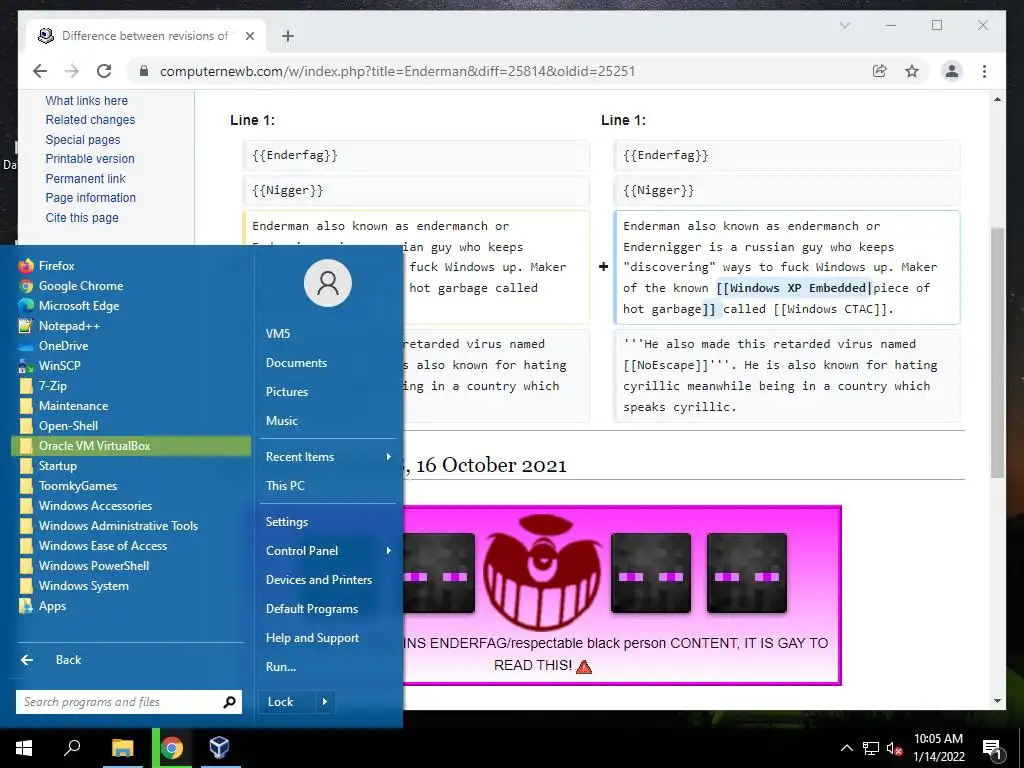
Task: Share this page via Chrome share icon
Action: [880, 71]
